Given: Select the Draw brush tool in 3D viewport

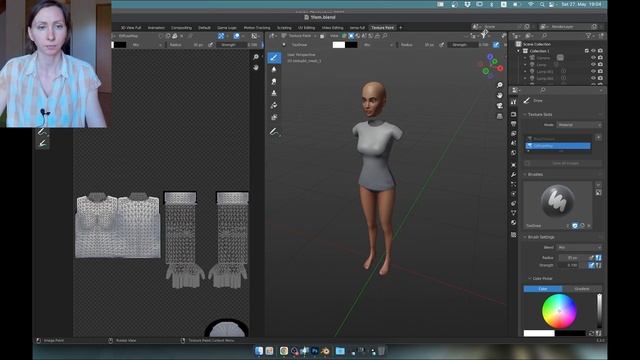Looking at the screenshot, I should tap(274, 58).
